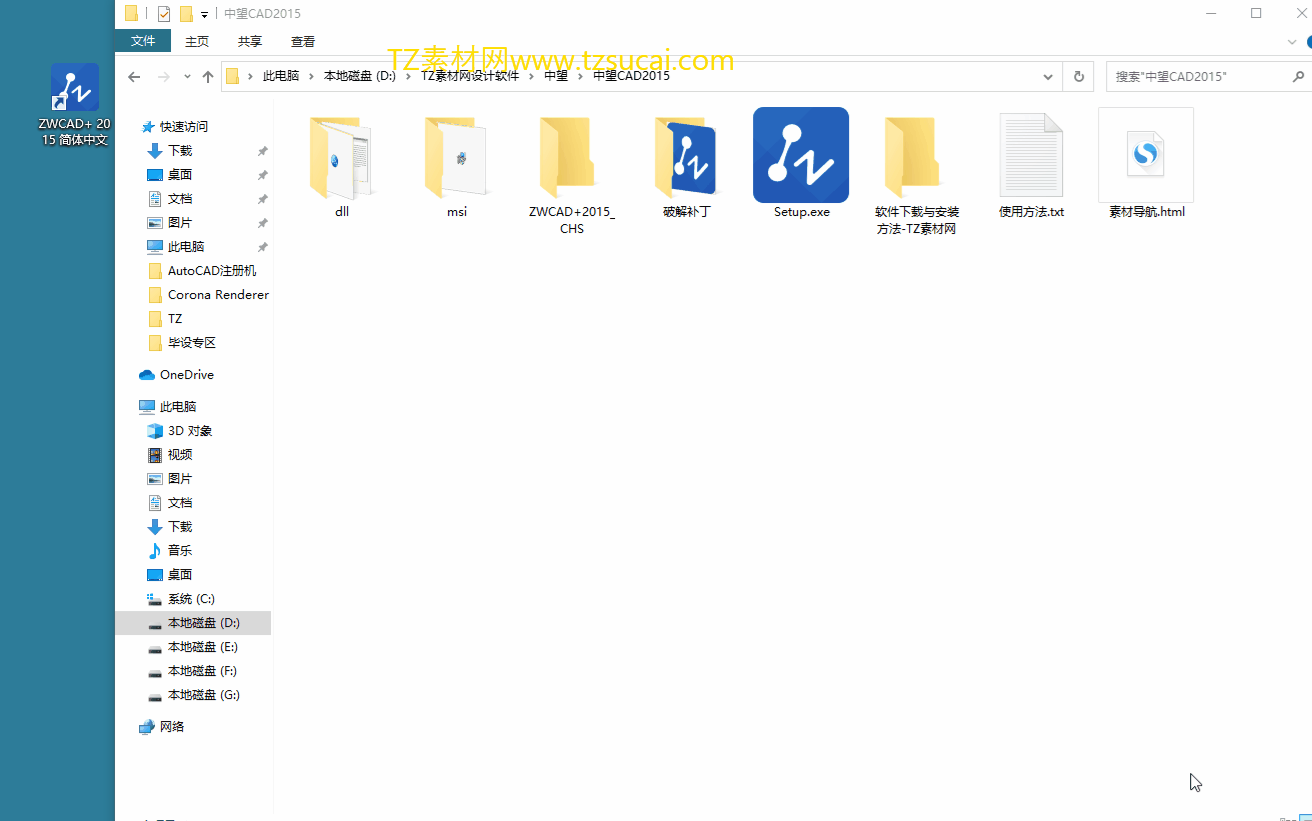Viewport: 1312px width, 821px height.
Task: Select the dll folder
Action: pyautogui.click(x=342, y=156)
